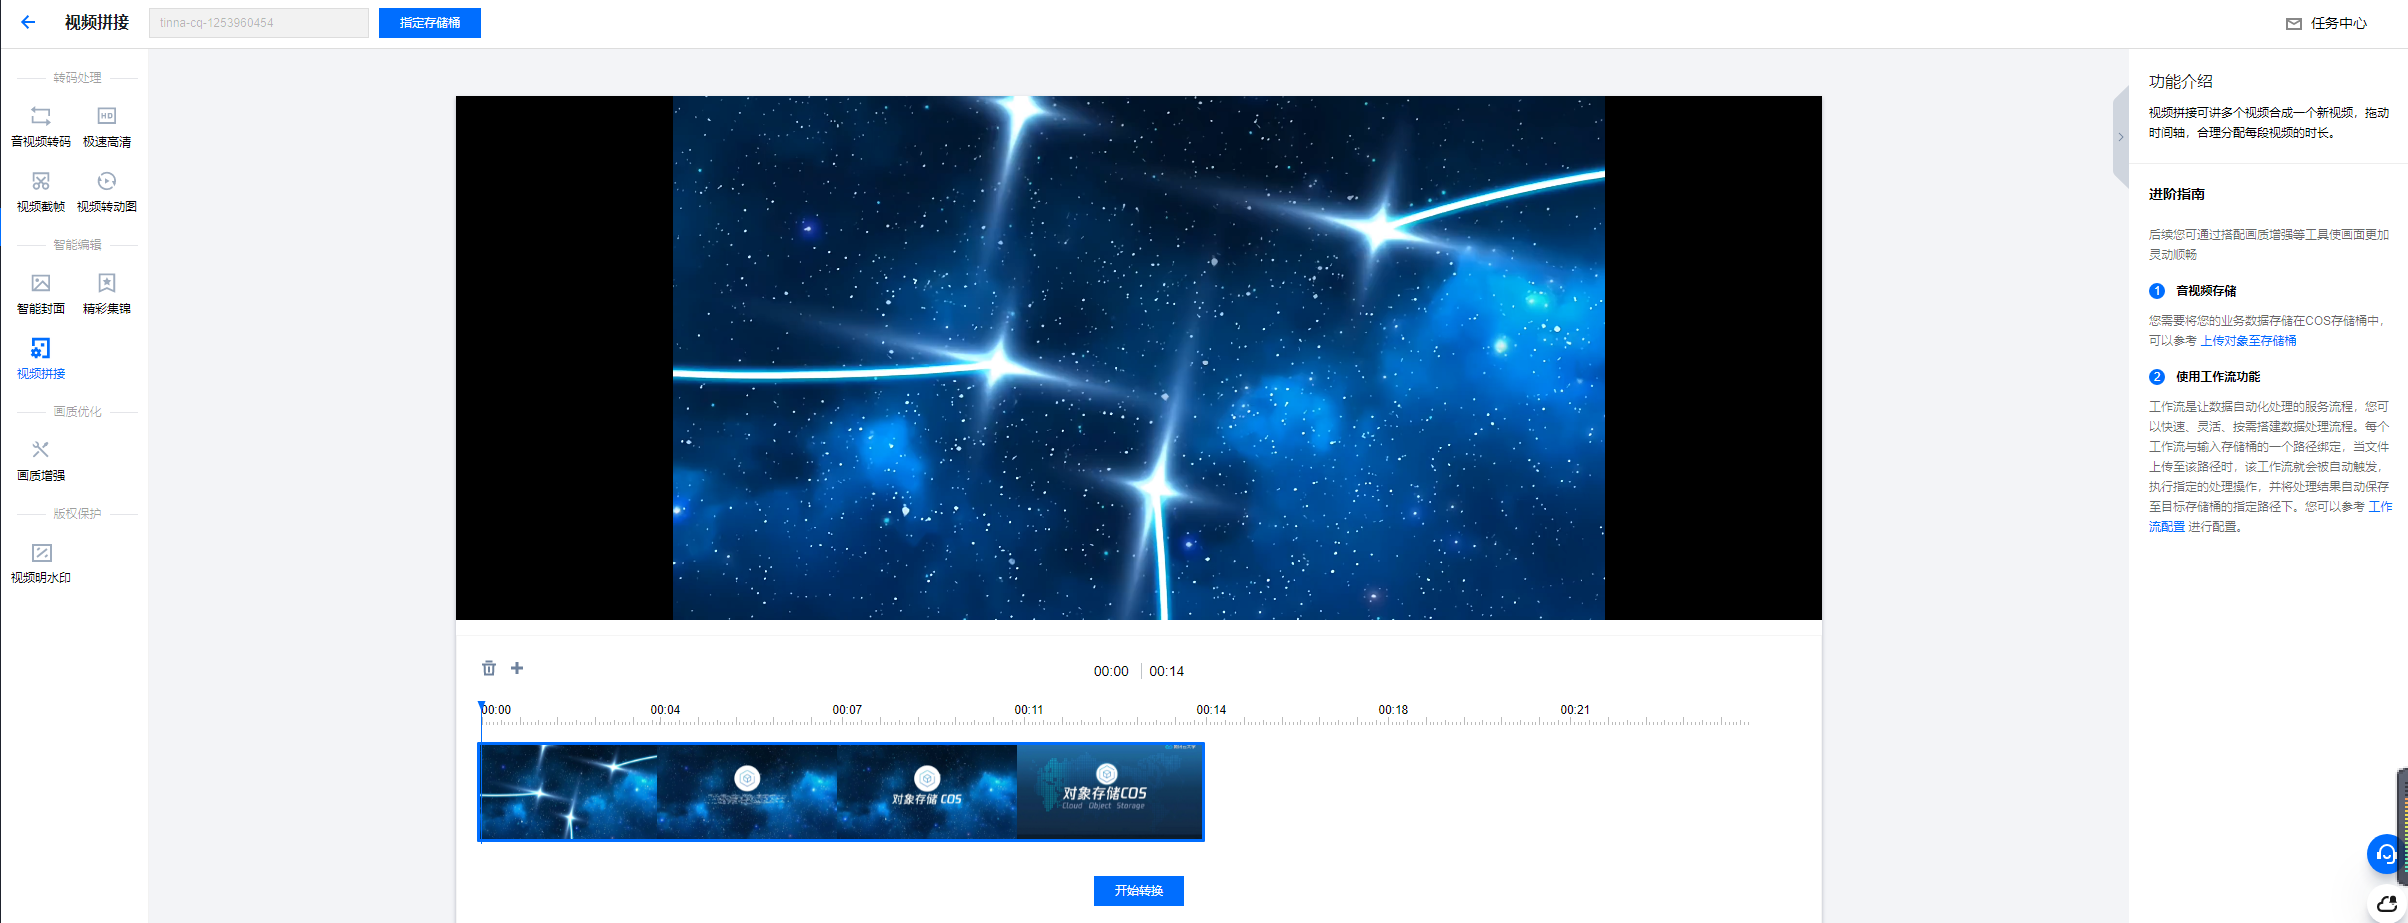
Task: Select the 视频转动图 video-to-GIF tool
Action: coord(107,192)
